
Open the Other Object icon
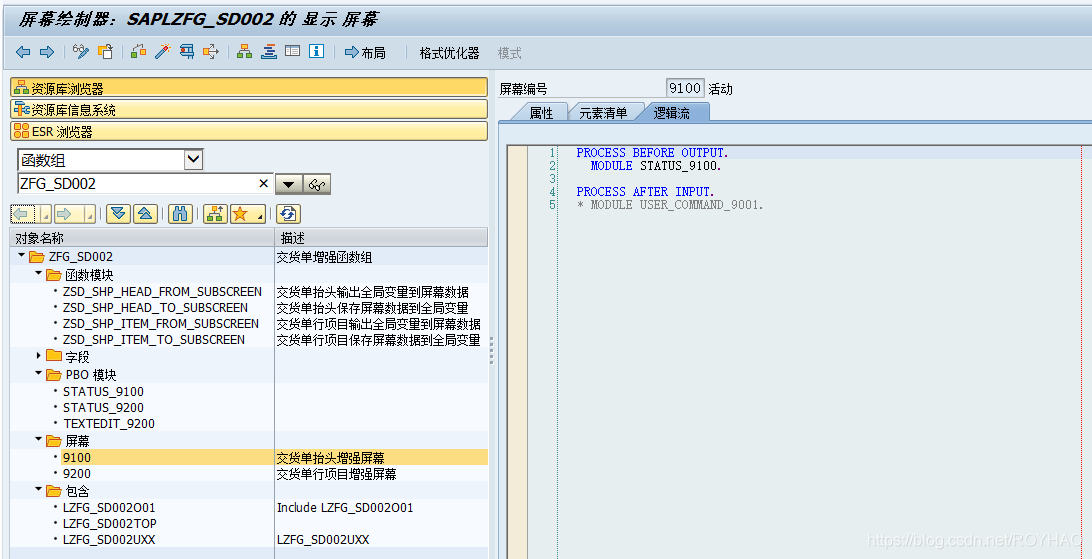click(105, 52)
